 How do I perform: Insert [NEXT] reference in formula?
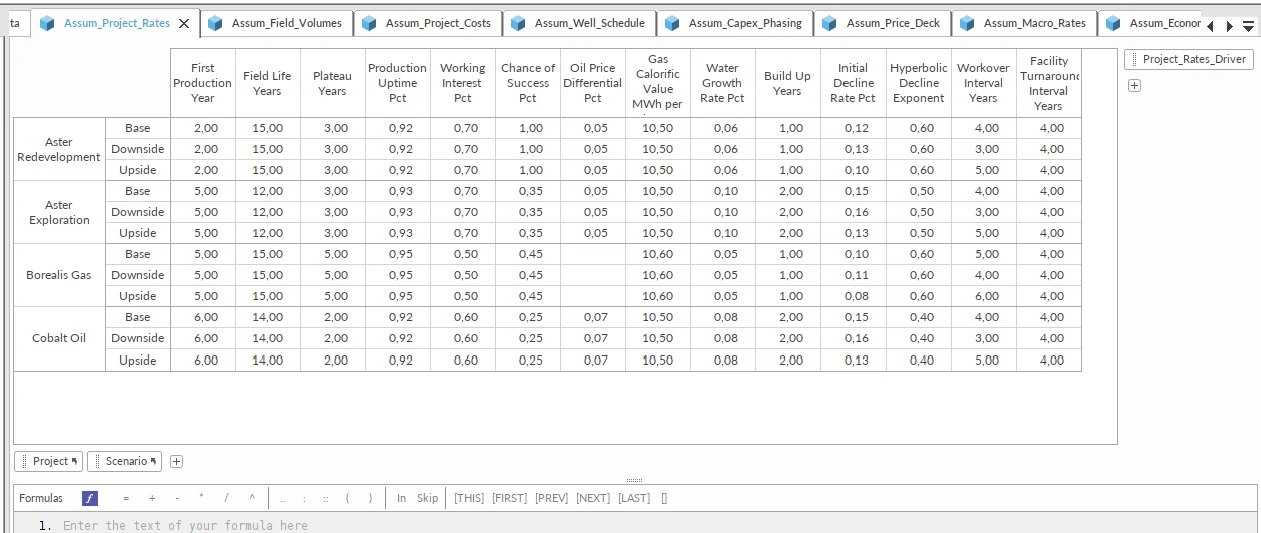click(x=593, y=498)
